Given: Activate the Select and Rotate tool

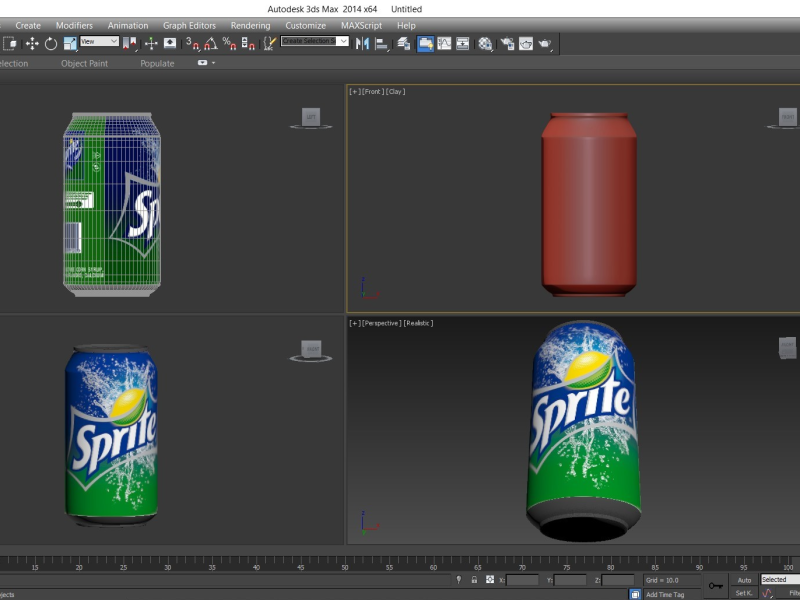Looking at the screenshot, I should (51, 43).
